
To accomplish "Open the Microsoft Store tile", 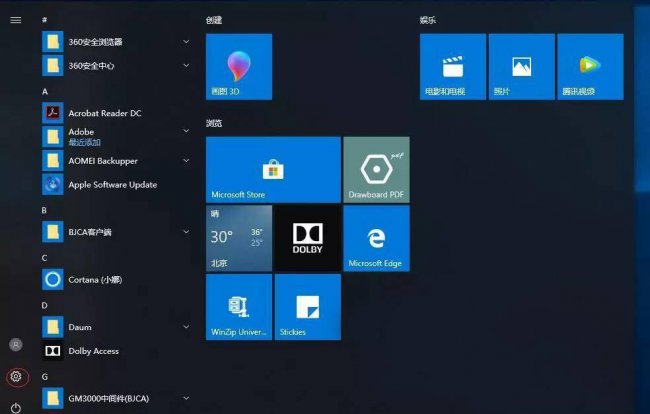I will point(274,170).
